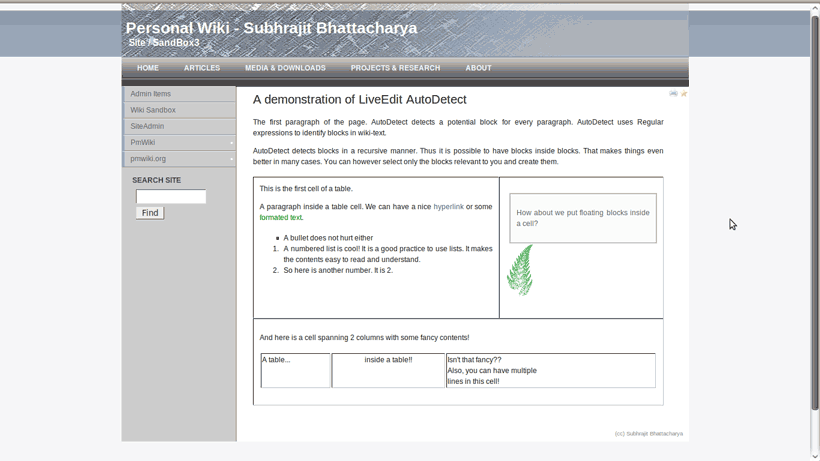Click the heading 'A demonstration of LiveEdit AutoDetect'
Viewport: 820px width, 461px height.
coord(360,100)
